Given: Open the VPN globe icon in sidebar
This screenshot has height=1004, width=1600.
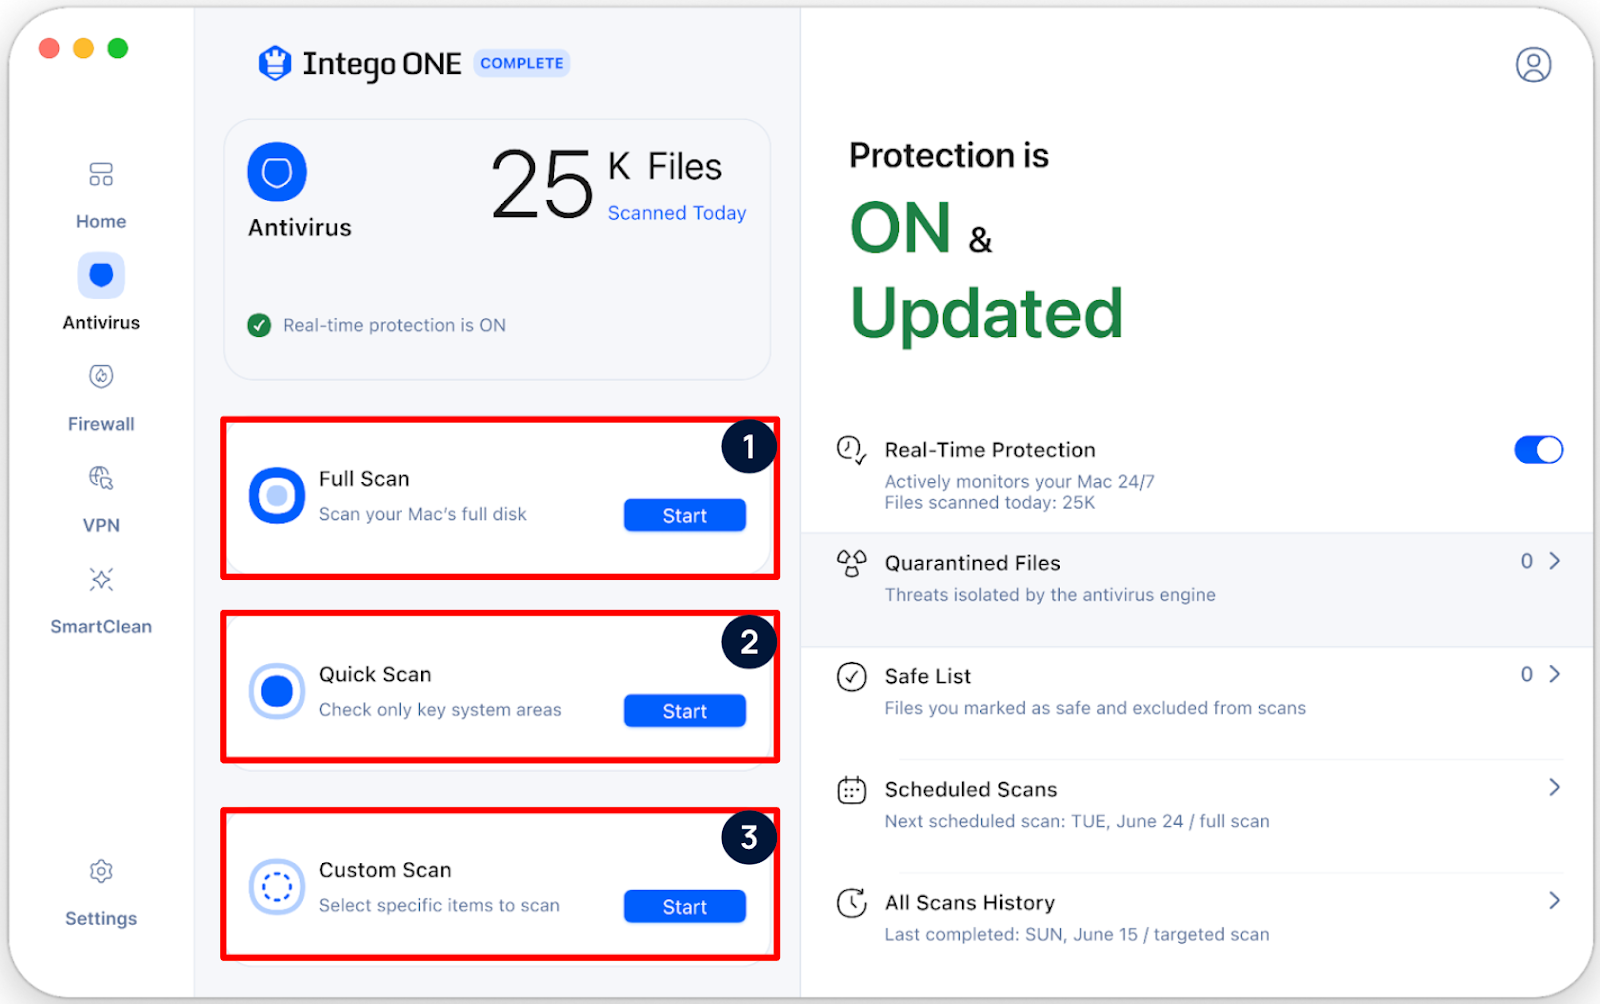Looking at the screenshot, I should pos(101,478).
